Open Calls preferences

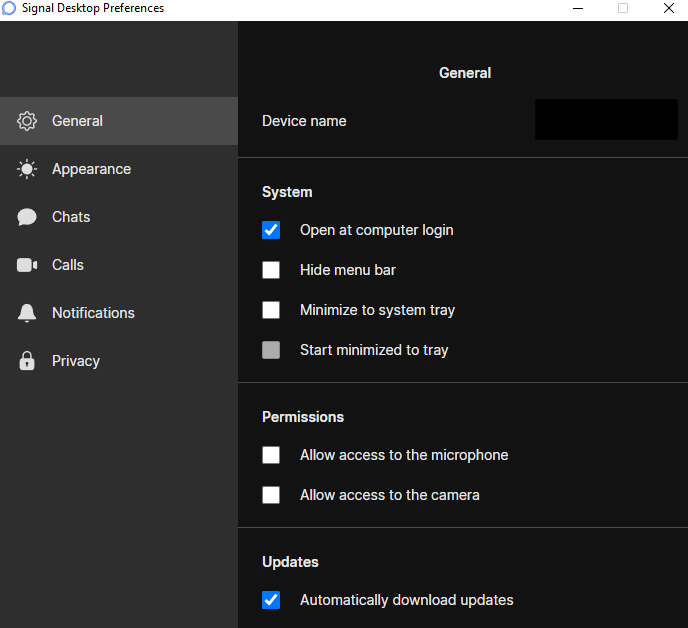click(119, 265)
